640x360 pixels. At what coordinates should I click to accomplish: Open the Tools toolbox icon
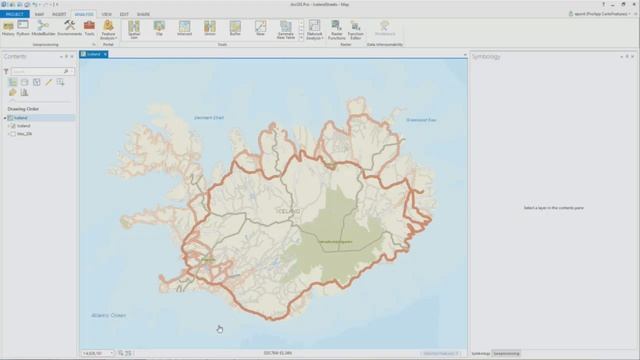89,29
